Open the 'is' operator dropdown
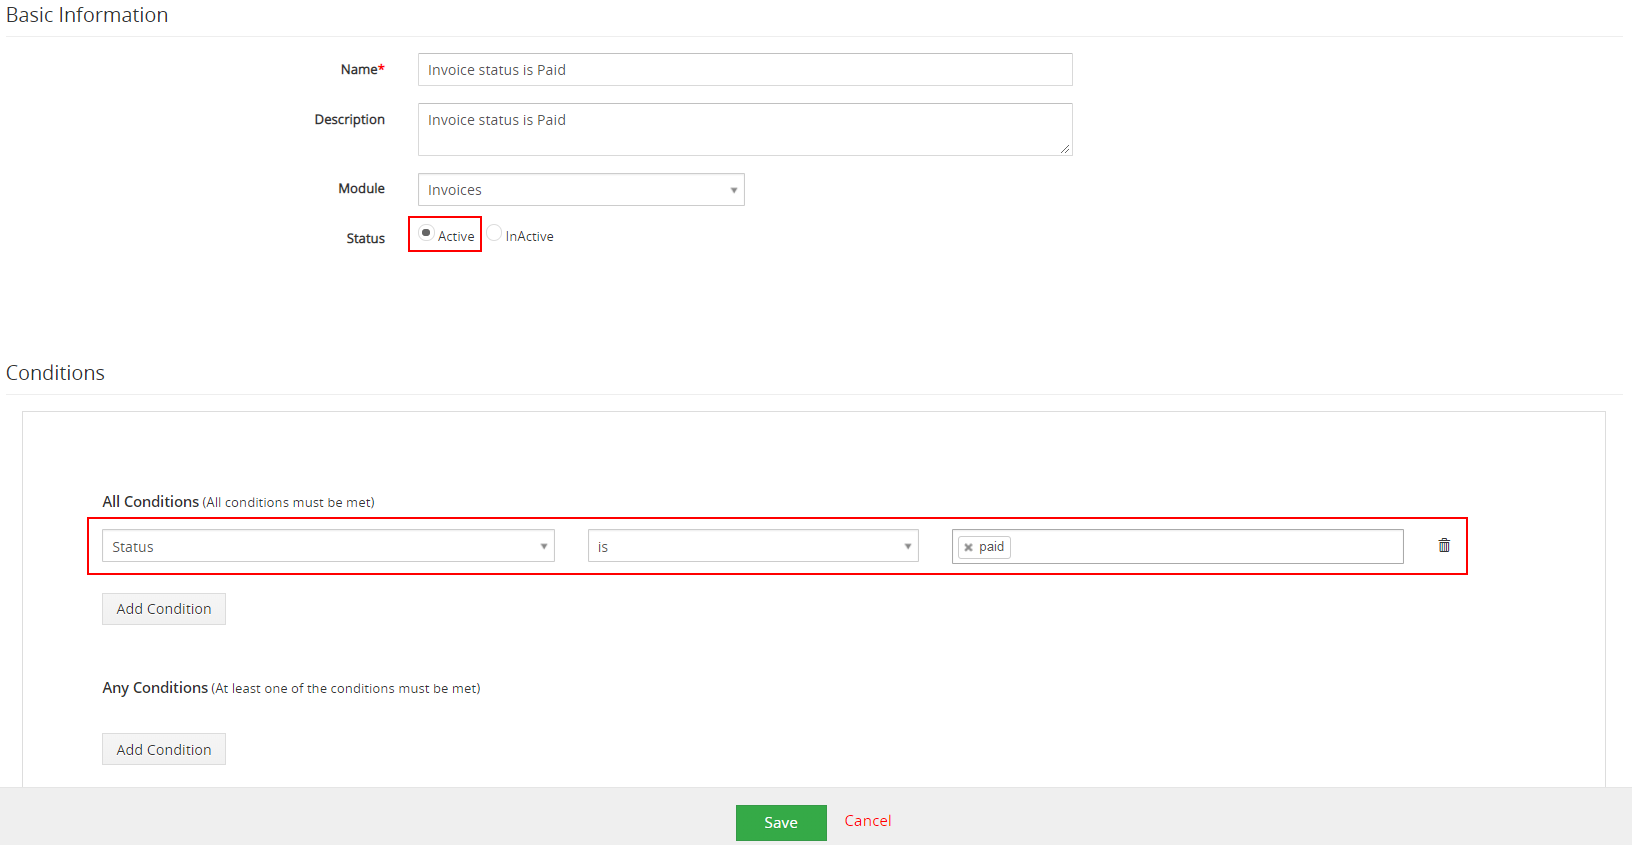 (753, 546)
